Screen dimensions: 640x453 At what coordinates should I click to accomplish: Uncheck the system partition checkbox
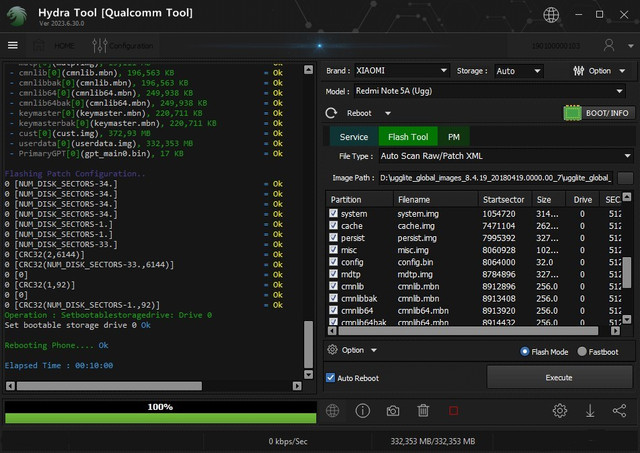coord(333,213)
